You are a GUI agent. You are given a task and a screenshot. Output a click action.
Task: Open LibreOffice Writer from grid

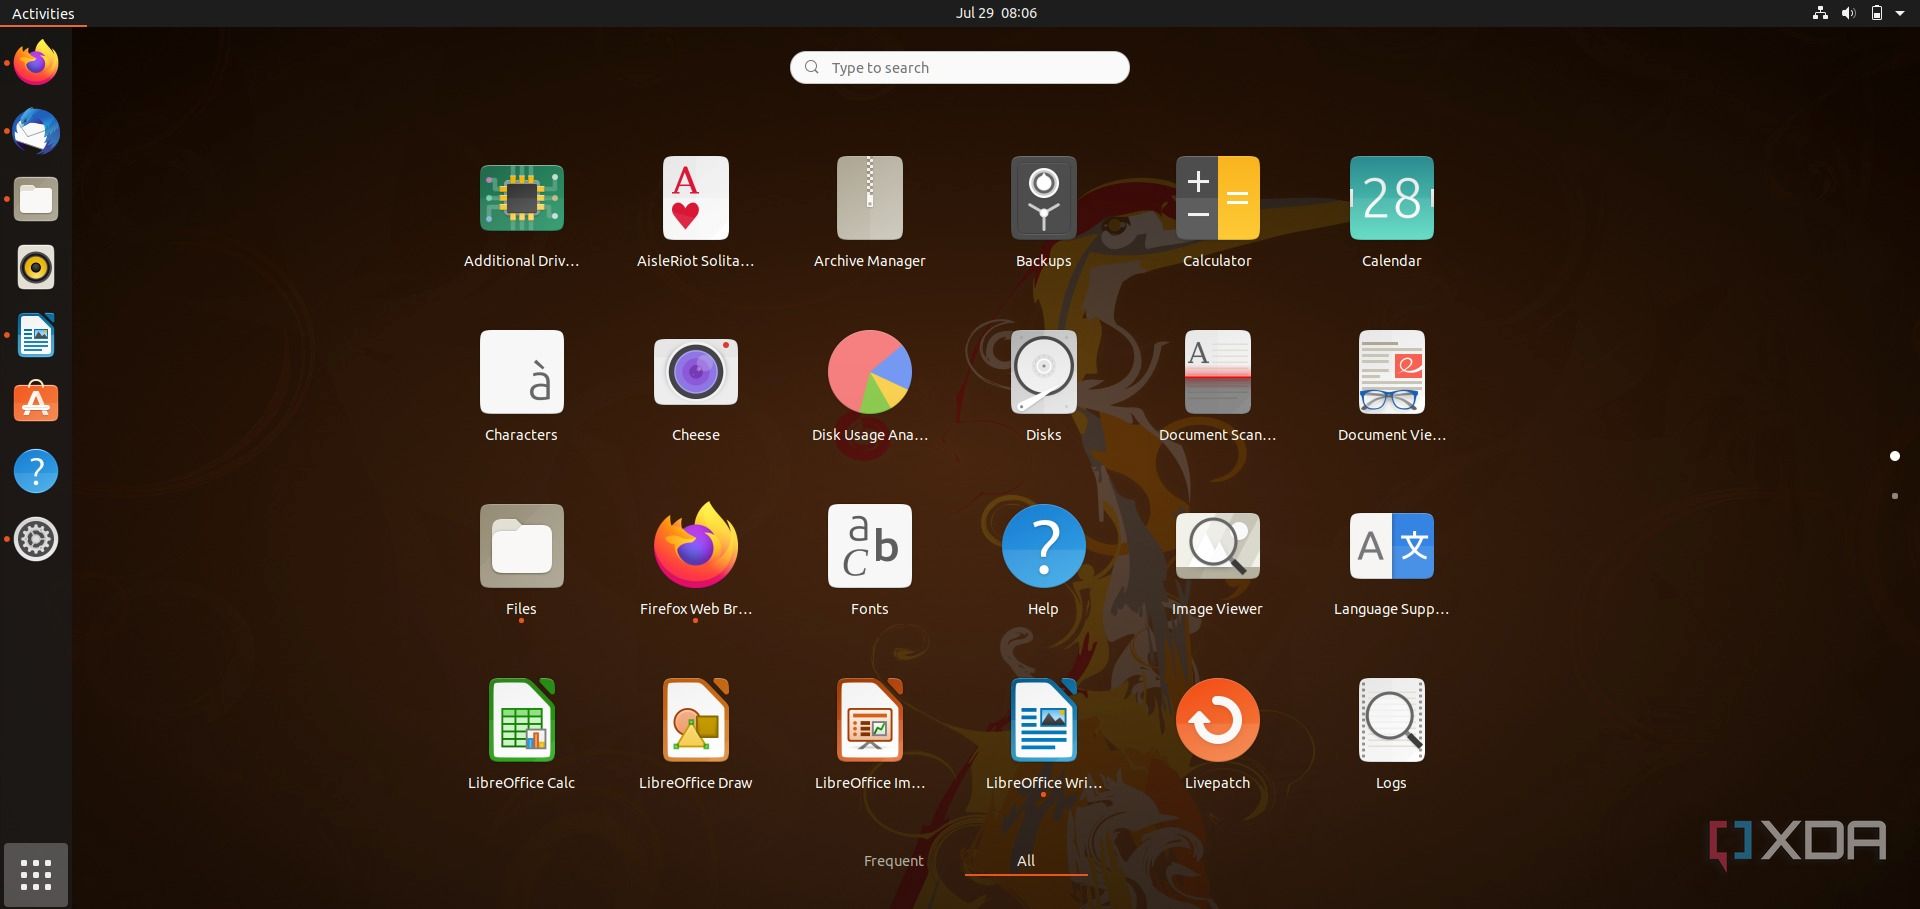[x=1043, y=720]
